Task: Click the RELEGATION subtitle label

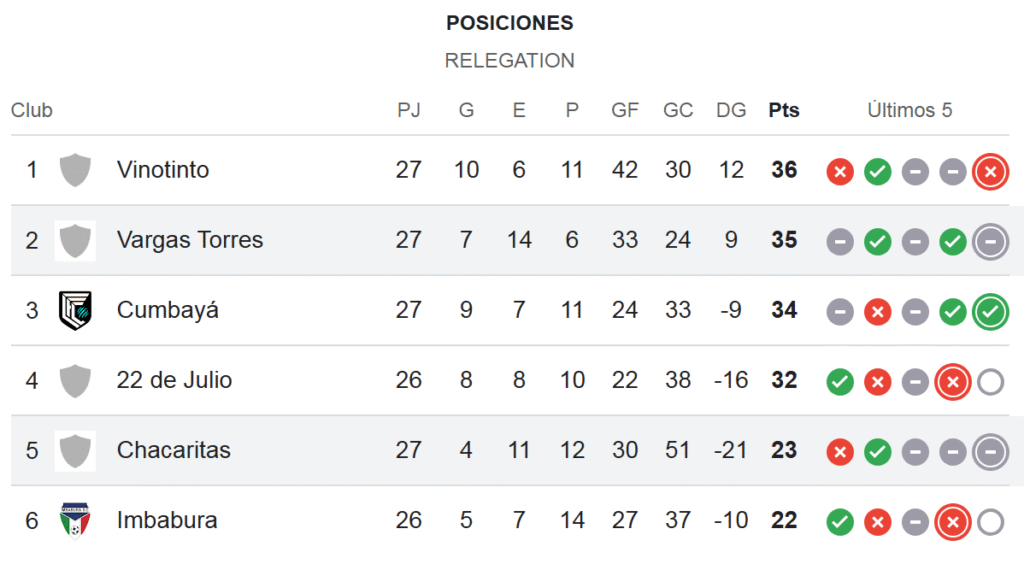Action: pyautogui.click(x=509, y=61)
